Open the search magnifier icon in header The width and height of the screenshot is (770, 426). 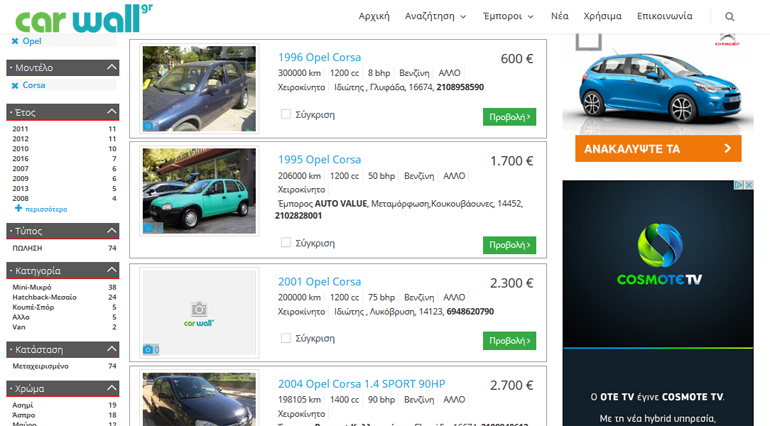pos(730,17)
